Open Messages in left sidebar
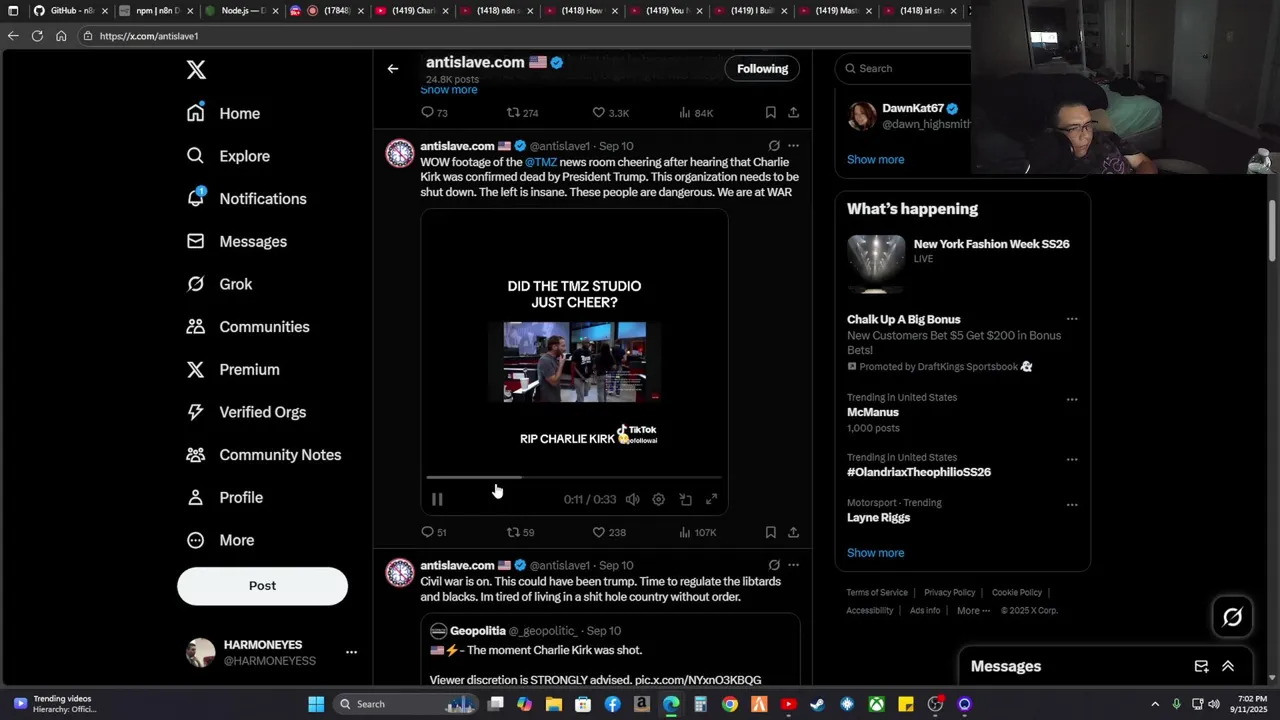1280x720 pixels. tap(236, 241)
